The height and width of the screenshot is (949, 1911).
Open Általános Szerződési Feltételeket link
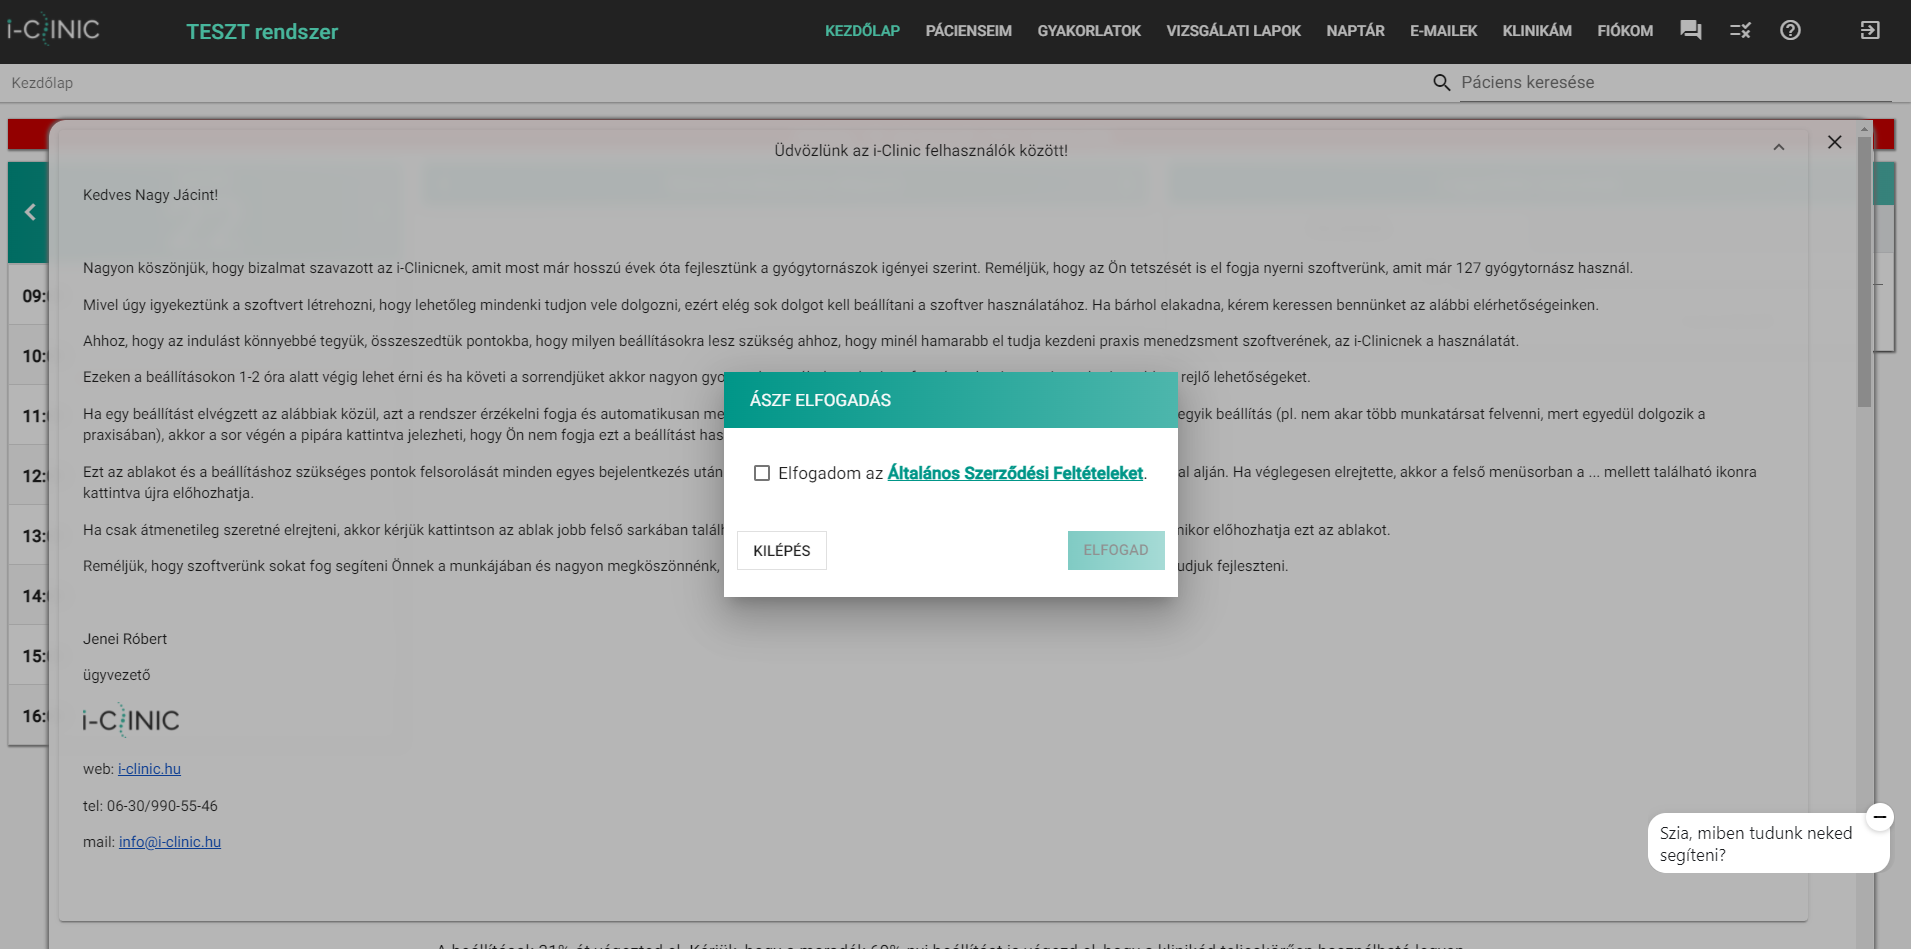click(x=1014, y=473)
